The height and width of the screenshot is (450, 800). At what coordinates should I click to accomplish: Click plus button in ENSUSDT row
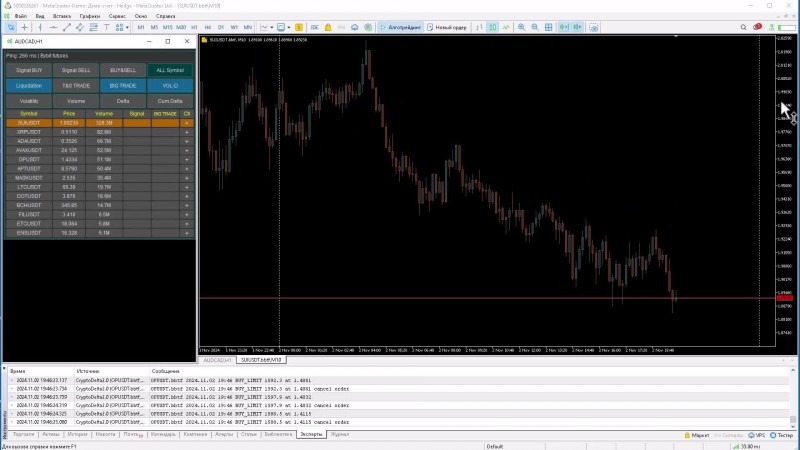(x=187, y=233)
